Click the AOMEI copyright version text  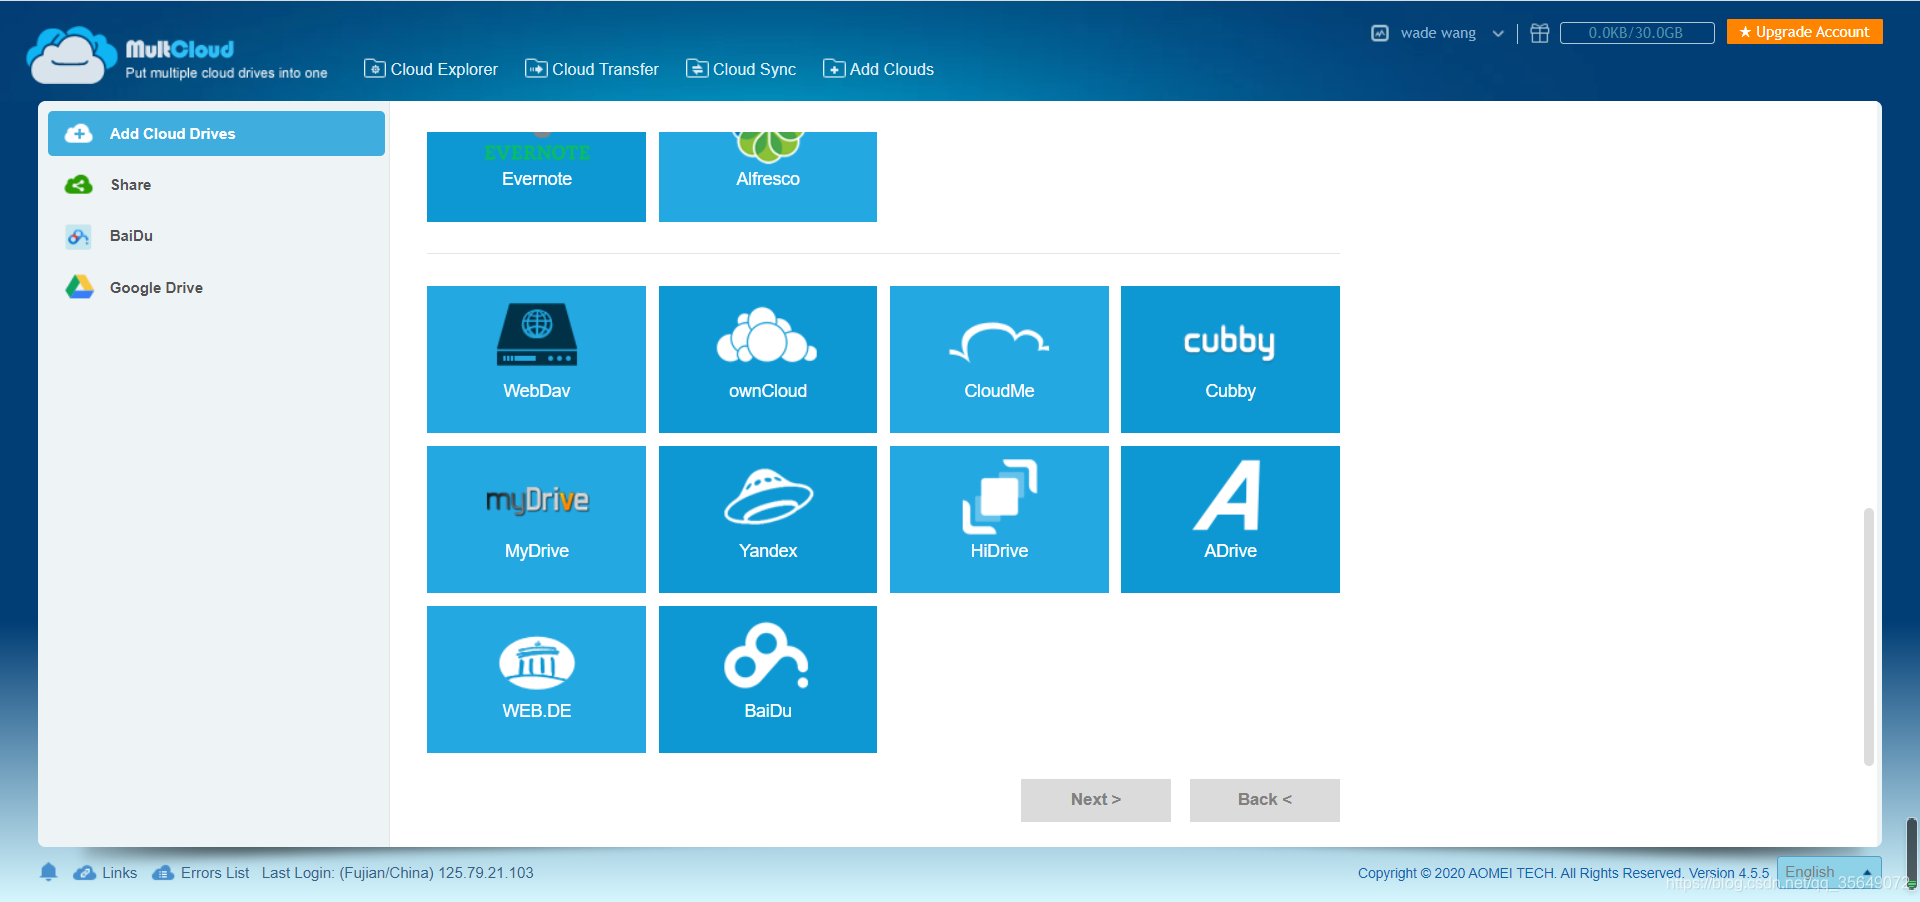[x=1563, y=873]
